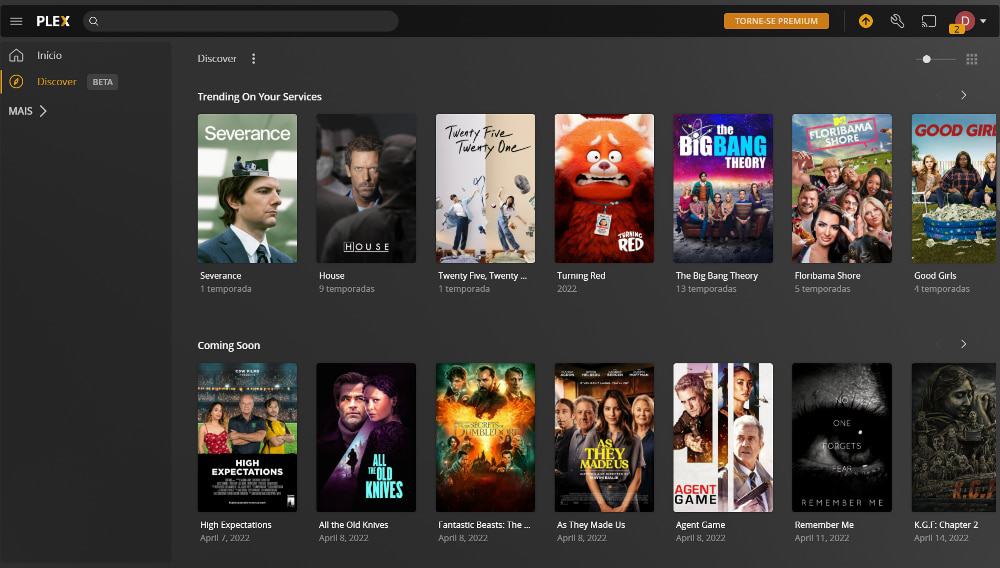Click the Discover page heading
The width and height of the screenshot is (1000, 568).
pyautogui.click(x=217, y=59)
